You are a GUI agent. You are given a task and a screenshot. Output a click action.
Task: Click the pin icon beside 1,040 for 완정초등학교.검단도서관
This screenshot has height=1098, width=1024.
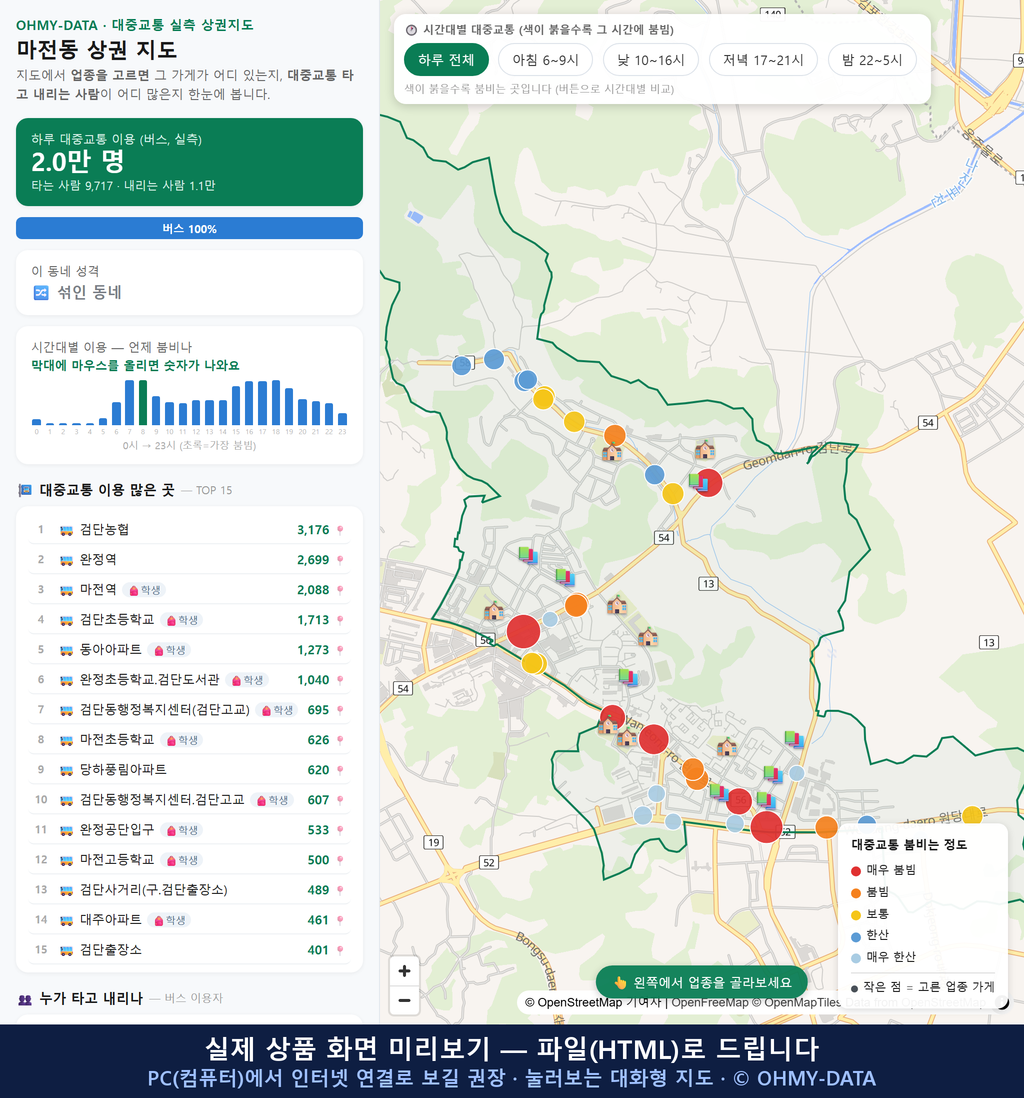pyautogui.click(x=340, y=680)
